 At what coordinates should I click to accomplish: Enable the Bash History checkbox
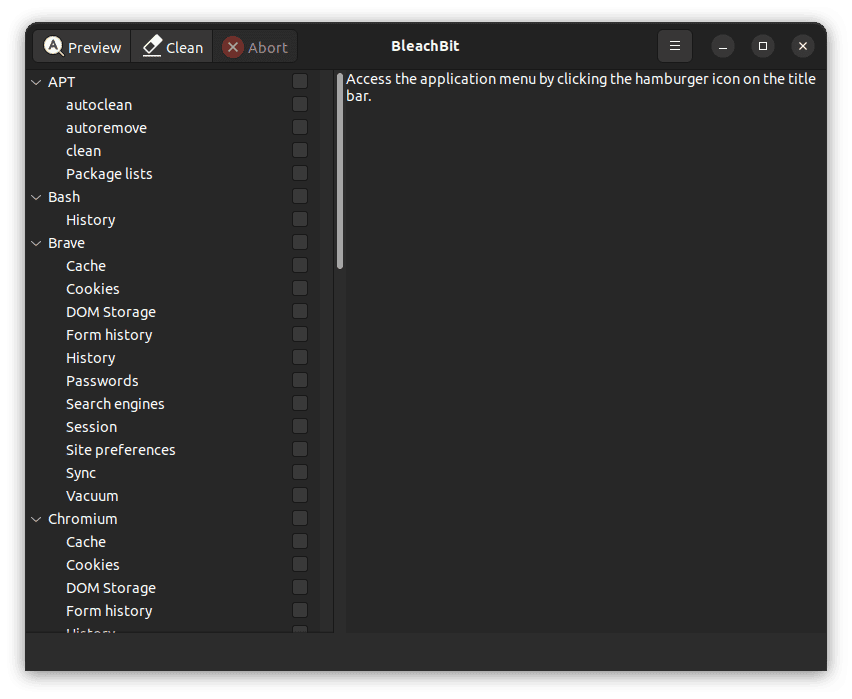pos(299,219)
